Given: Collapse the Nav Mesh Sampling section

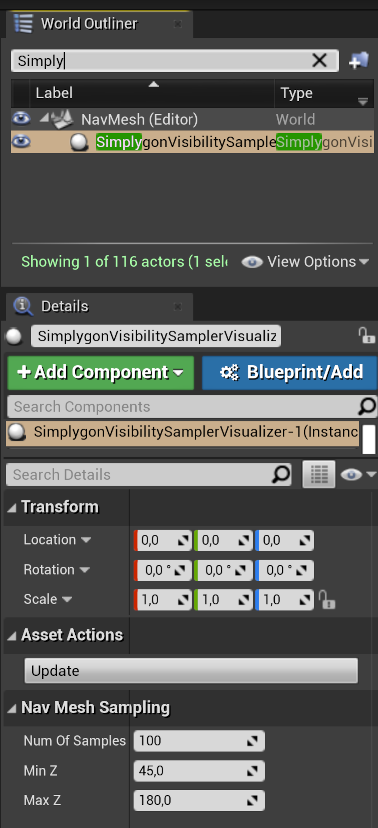Looking at the screenshot, I should click(x=12, y=709).
